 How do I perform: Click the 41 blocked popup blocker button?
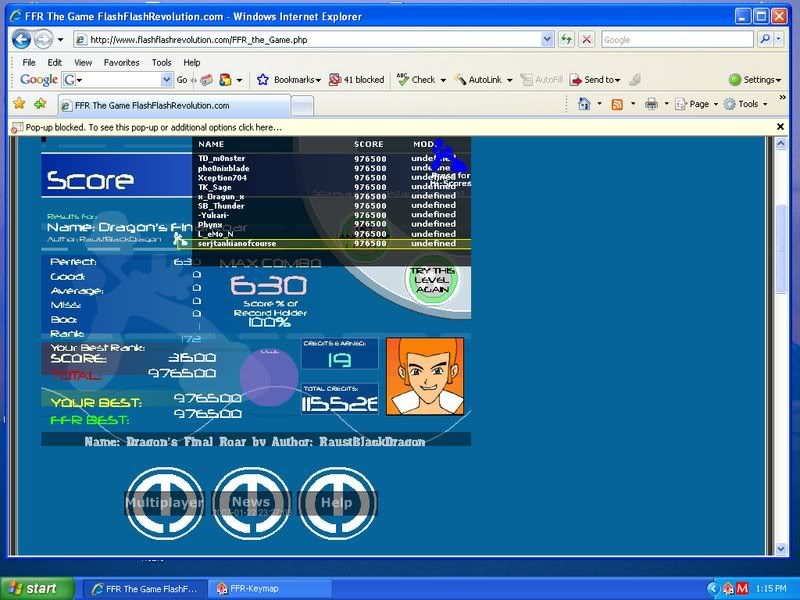click(356, 80)
